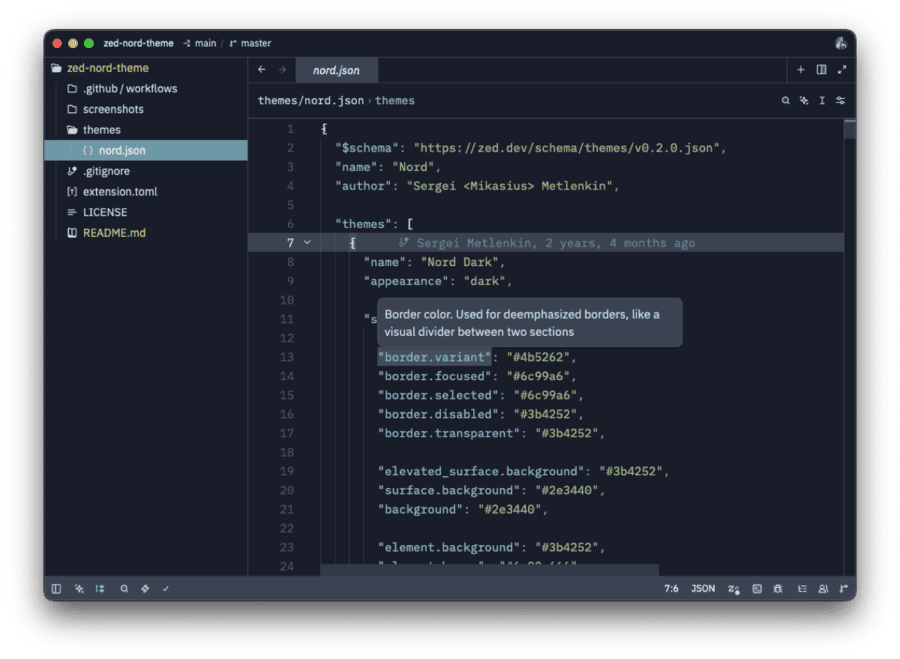Click "border.selected" on line 15
Viewport: 900px width, 659px height.
pos(438,395)
